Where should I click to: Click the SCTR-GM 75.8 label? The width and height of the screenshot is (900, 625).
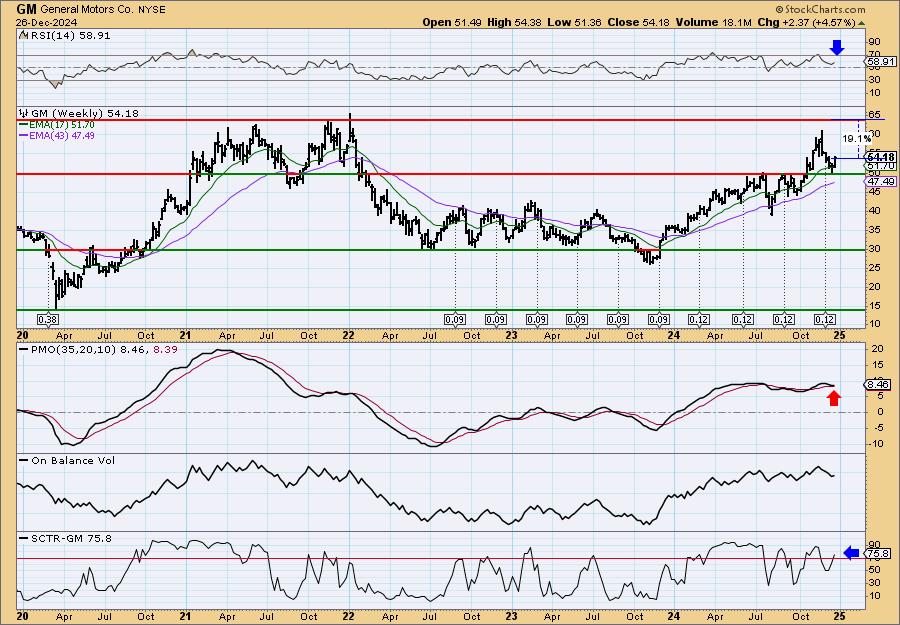pyautogui.click(x=70, y=538)
